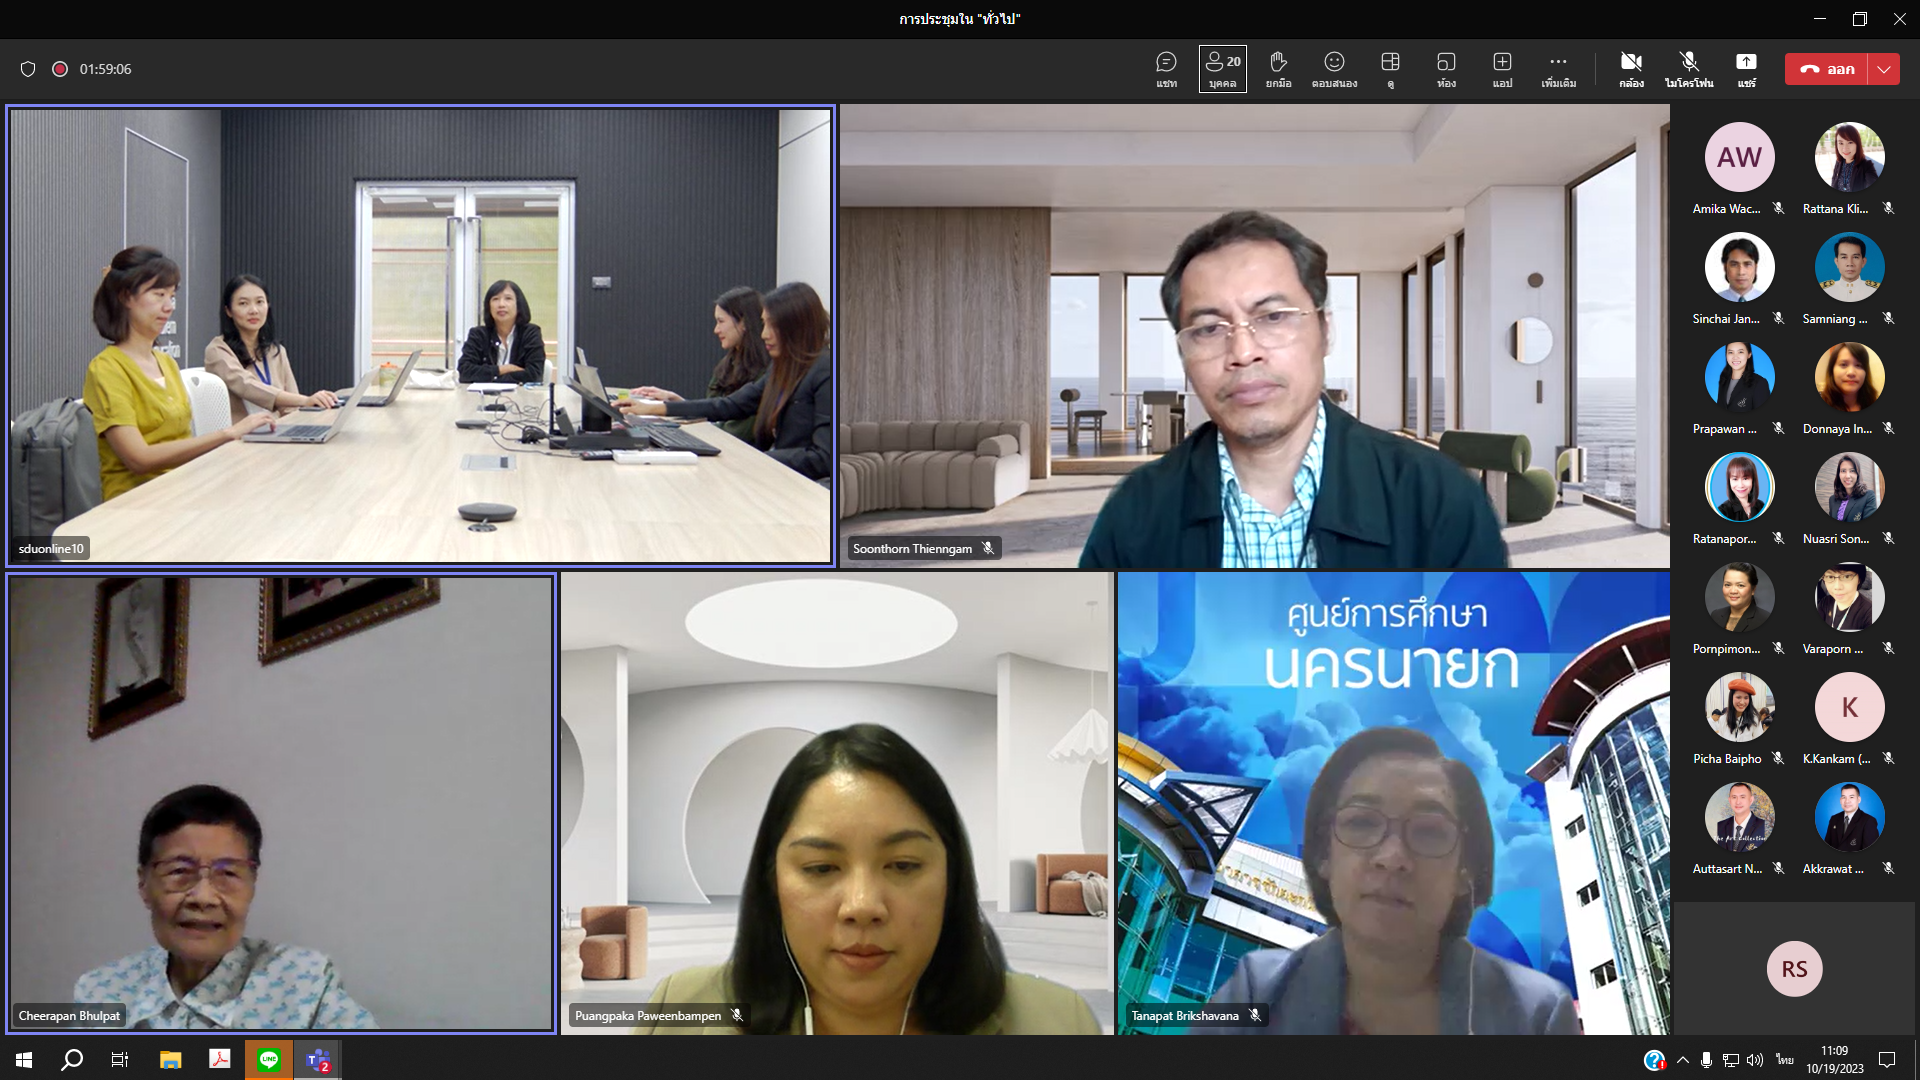
Task: Click the meeting timer 01:59:06
Action: pyautogui.click(x=105, y=69)
